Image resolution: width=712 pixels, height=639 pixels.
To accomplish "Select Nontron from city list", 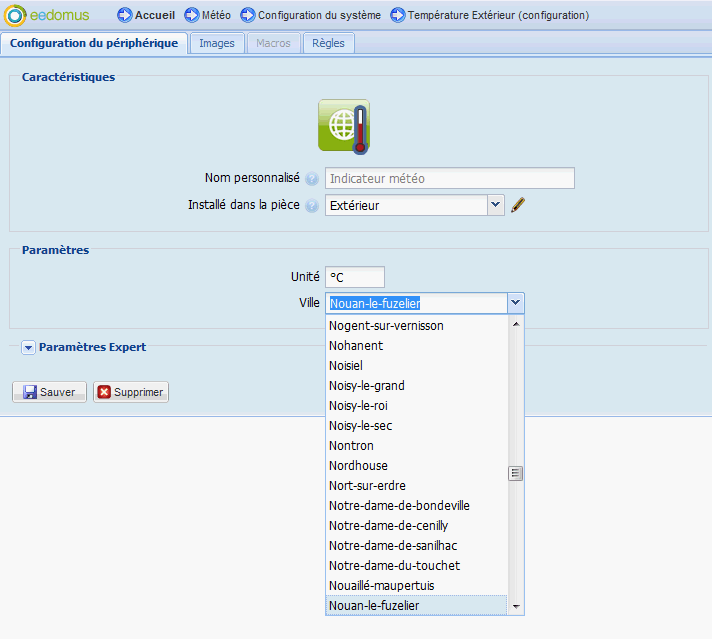I will [416, 446].
